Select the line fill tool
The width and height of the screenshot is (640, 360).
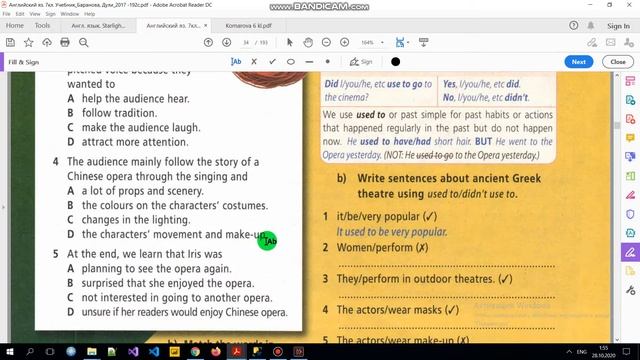pyautogui.click(x=309, y=62)
